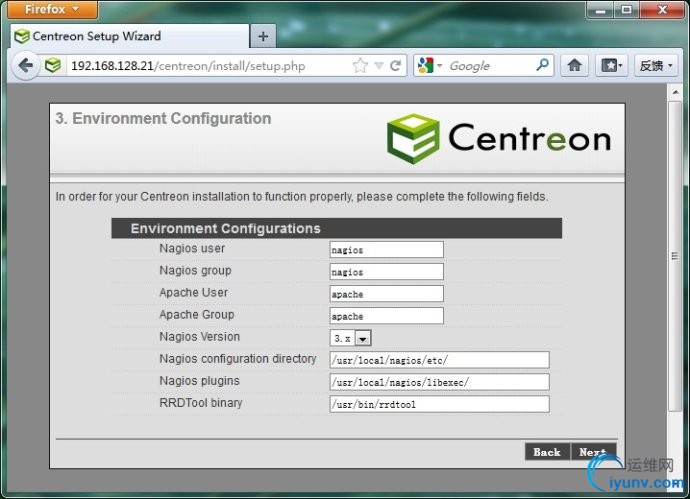This screenshot has width=690, height=499.
Task: Click the vertical page scrollbar thumb
Action: pos(675,256)
